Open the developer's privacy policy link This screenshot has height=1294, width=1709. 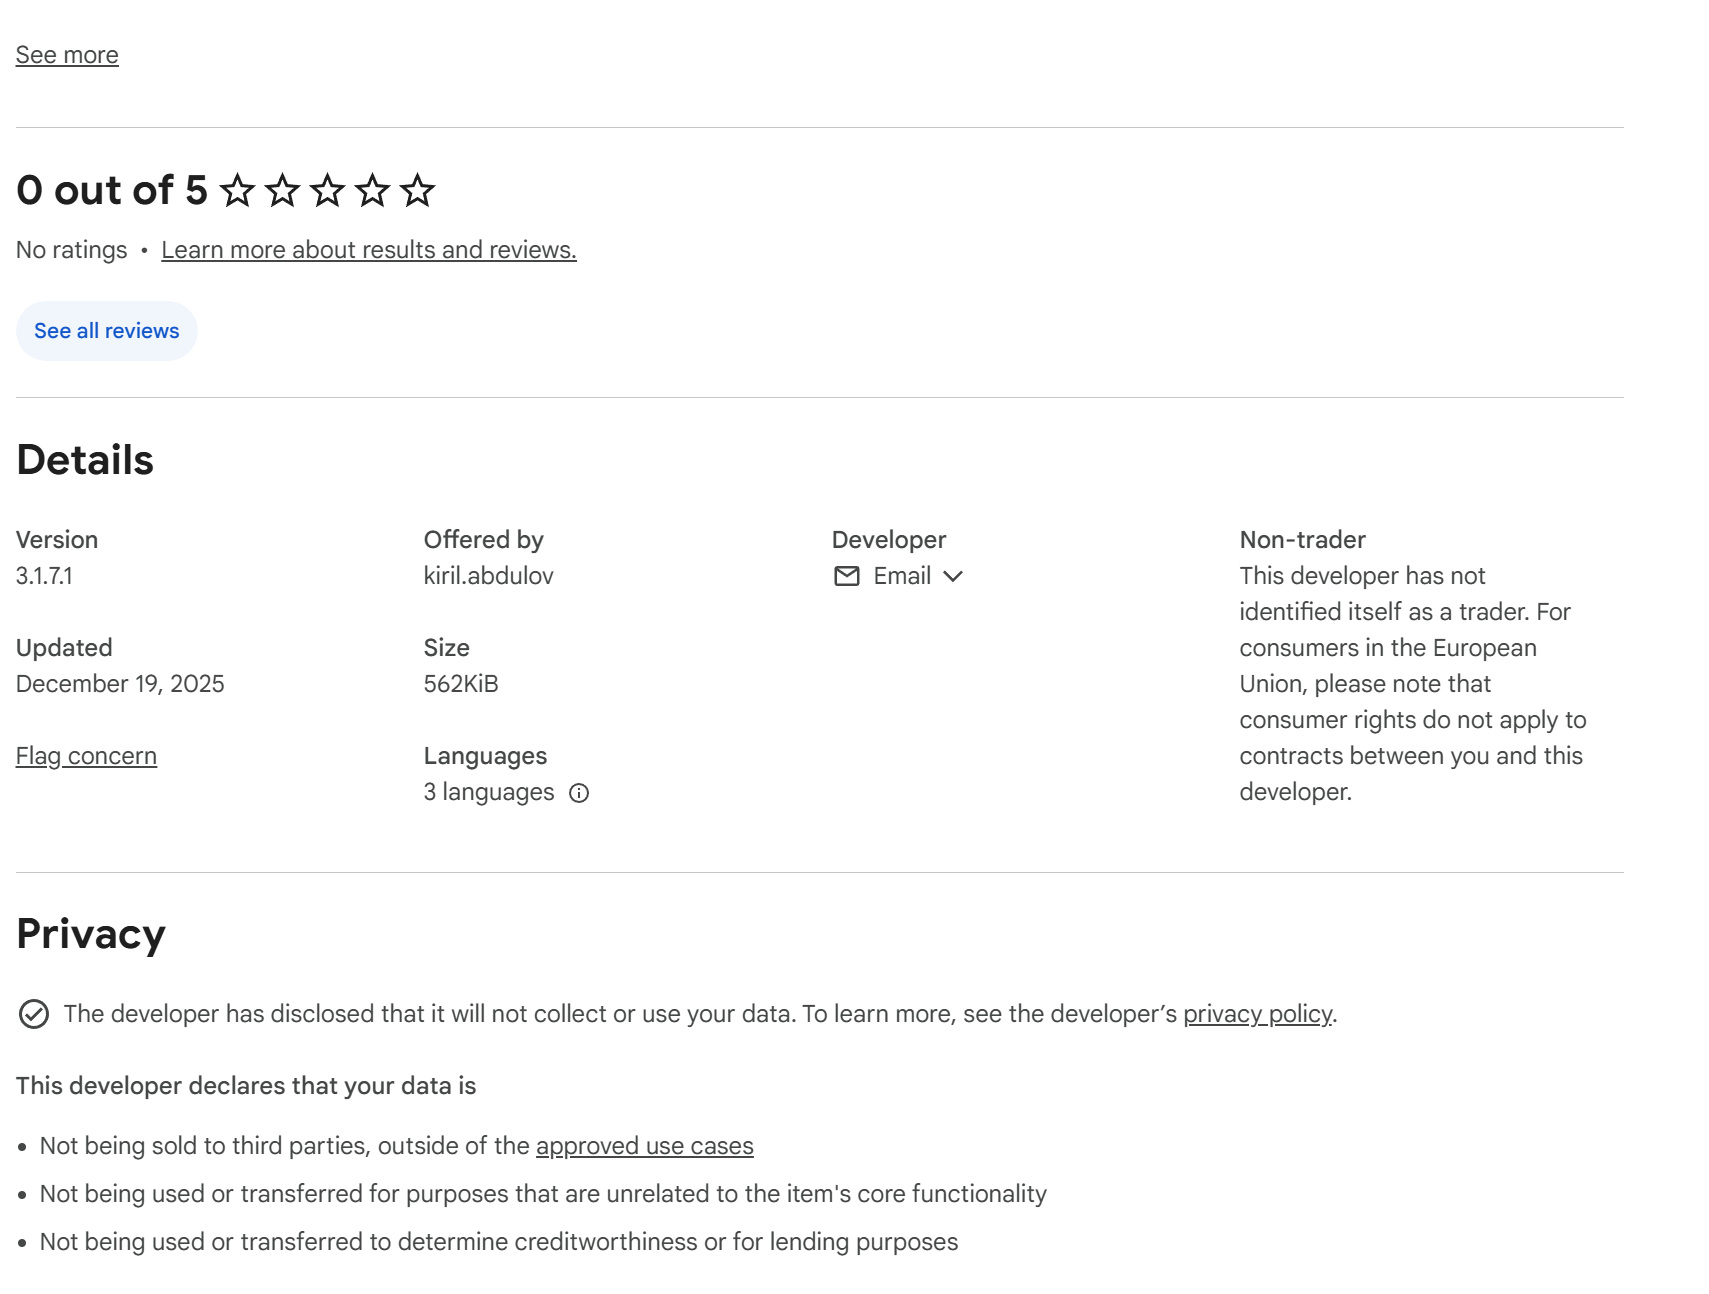click(1257, 1014)
